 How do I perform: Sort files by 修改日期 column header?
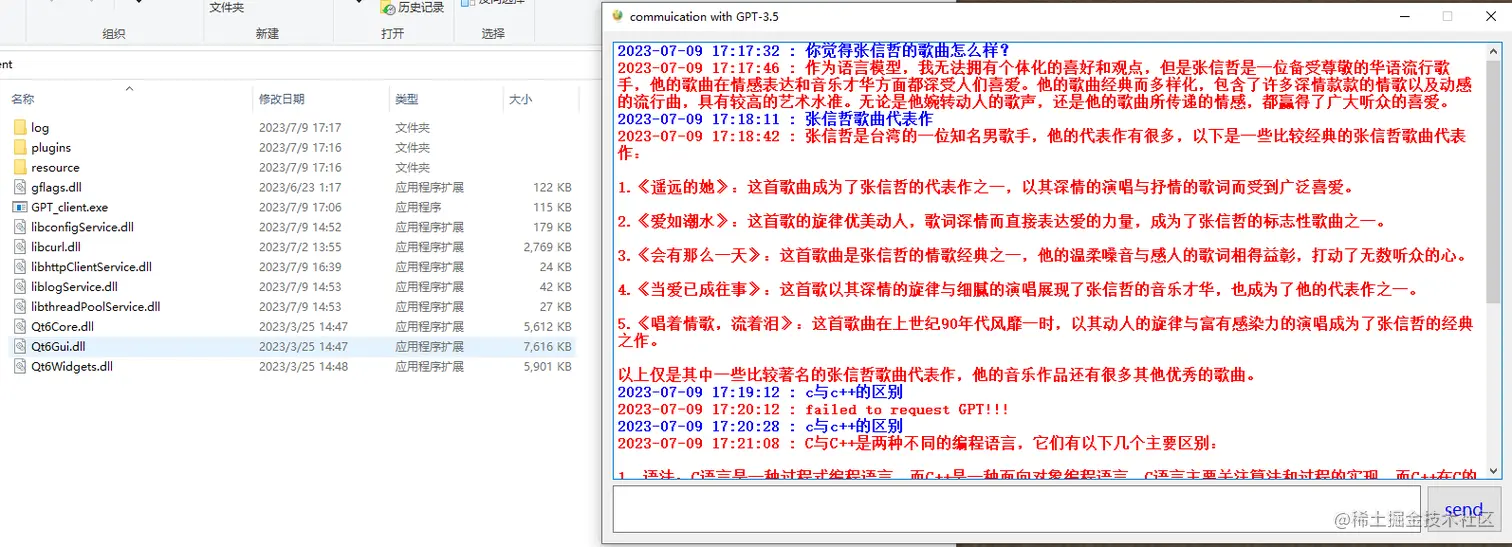pyautogui.click(x=282, y=99)
